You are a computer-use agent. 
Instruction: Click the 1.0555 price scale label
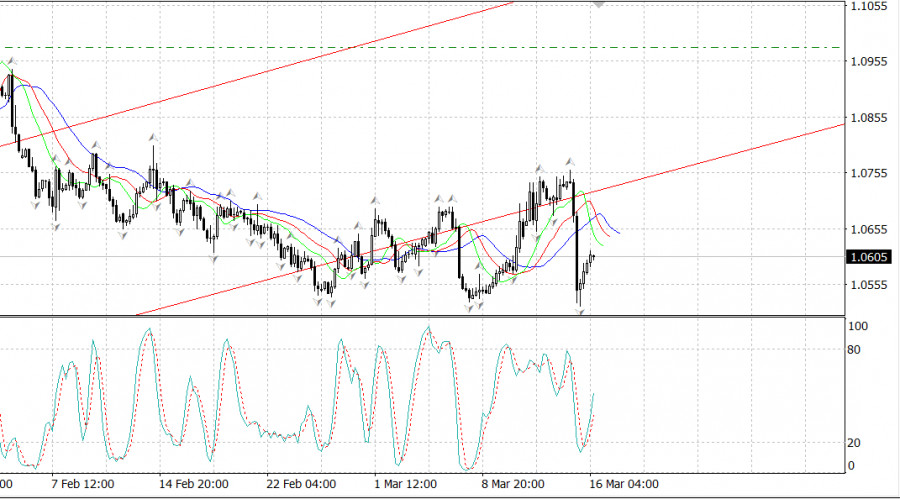(868, 285)
